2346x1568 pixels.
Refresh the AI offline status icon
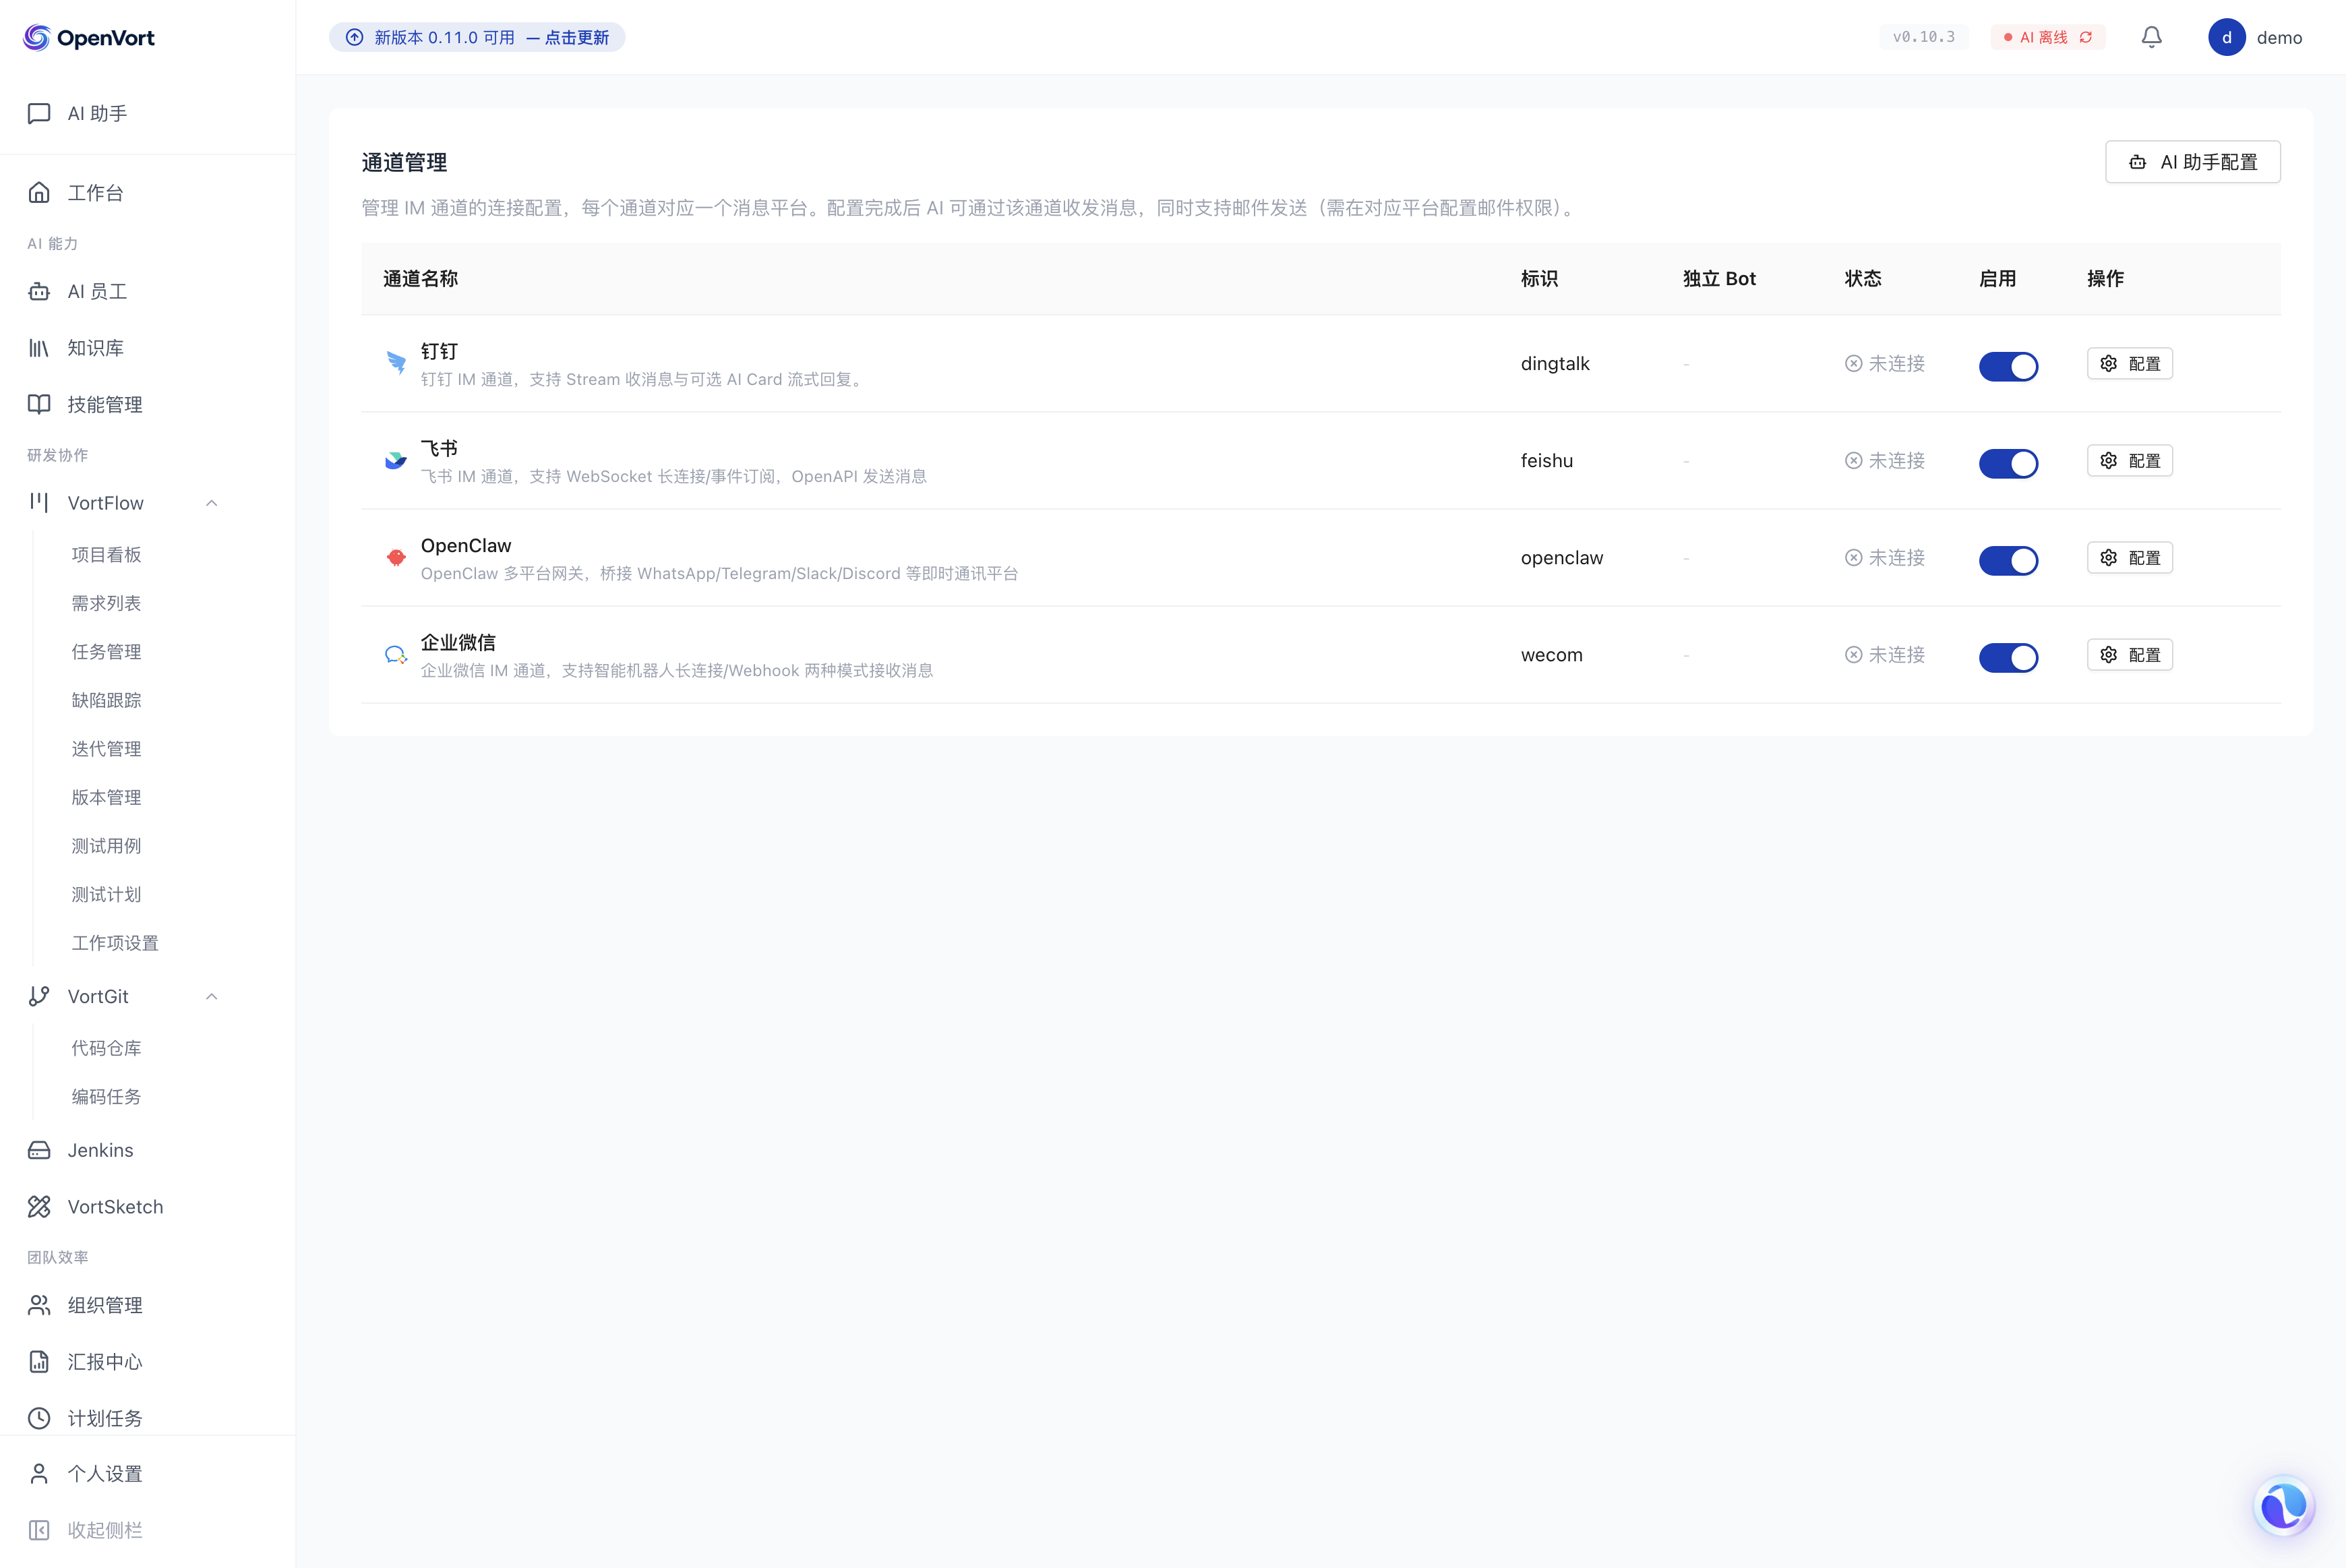point(2086,37)
